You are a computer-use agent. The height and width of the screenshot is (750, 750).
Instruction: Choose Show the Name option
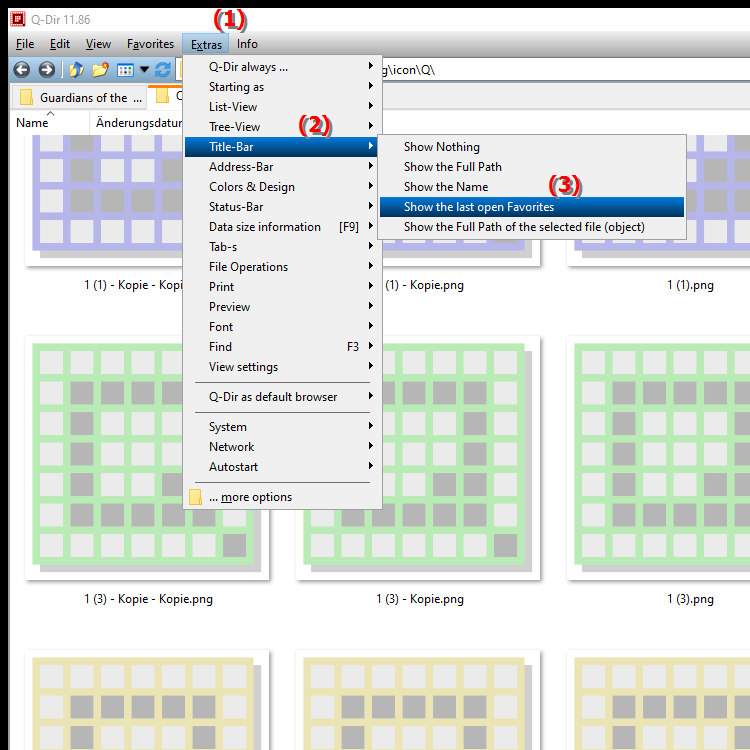(532, 187)
